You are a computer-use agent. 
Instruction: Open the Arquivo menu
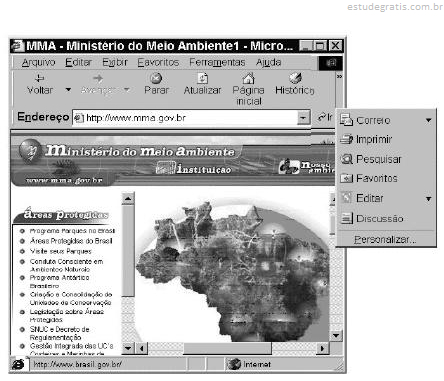coord(38,62)
